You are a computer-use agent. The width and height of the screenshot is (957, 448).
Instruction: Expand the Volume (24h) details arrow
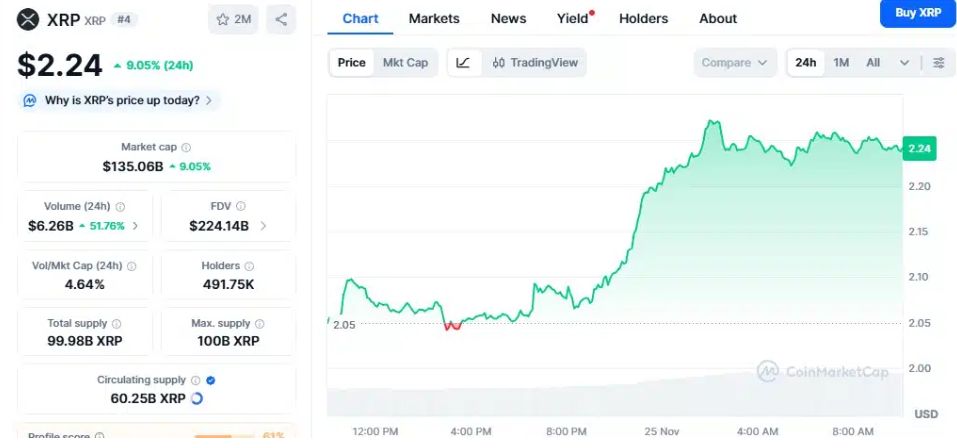[135, 226]
